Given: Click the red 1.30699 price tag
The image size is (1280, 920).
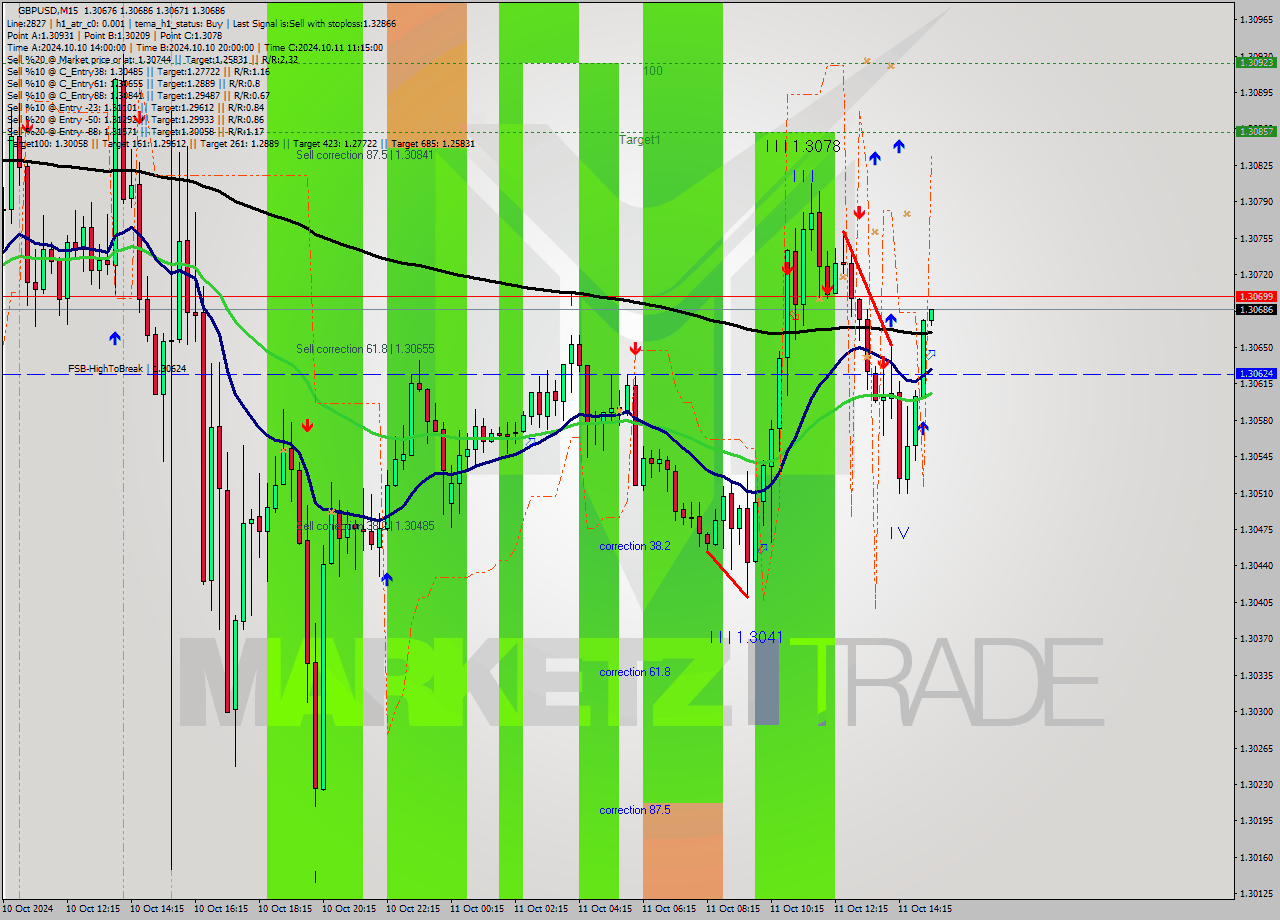Looking at the screenshot, I should (1256, 296).
